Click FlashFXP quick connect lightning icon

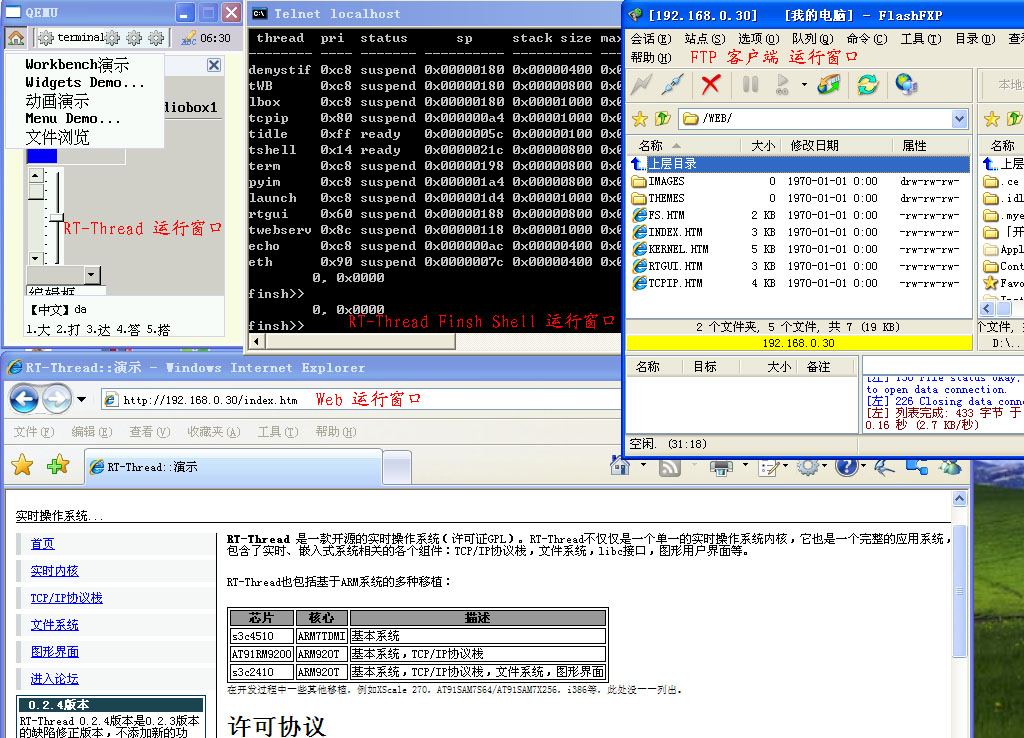[641, 84]
